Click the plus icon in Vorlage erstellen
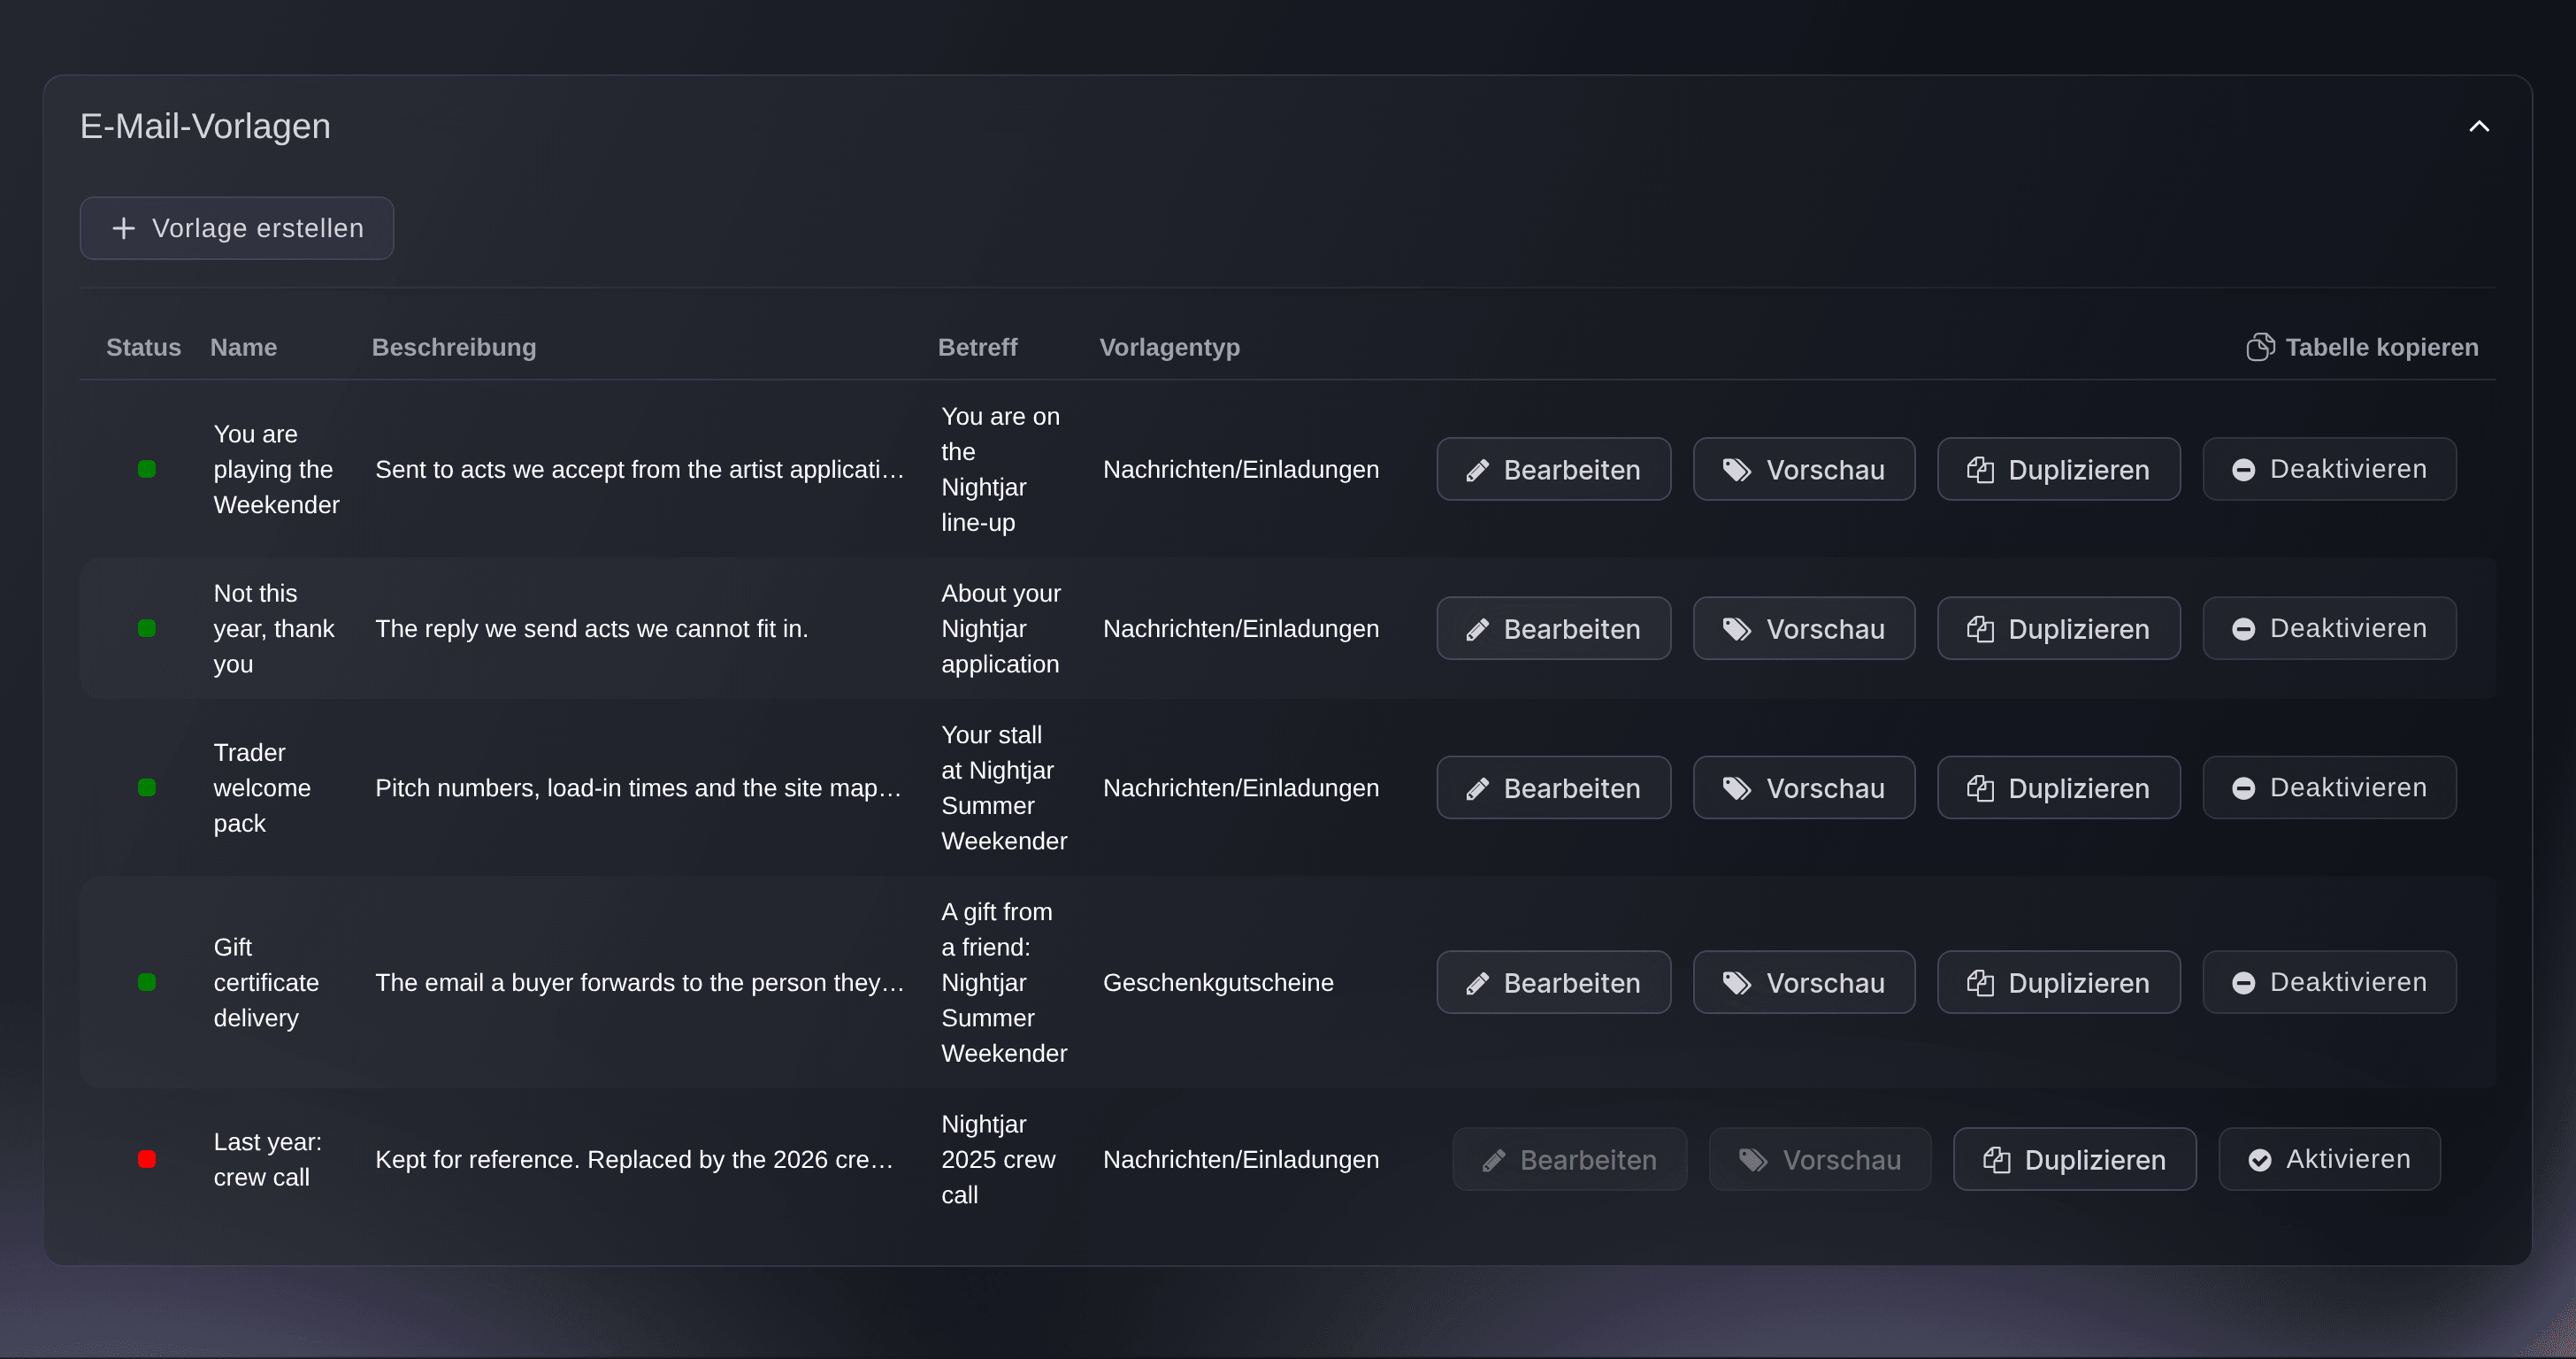Image resolution: width=2576 pixels, height=1359 pixels. [123, 228]
